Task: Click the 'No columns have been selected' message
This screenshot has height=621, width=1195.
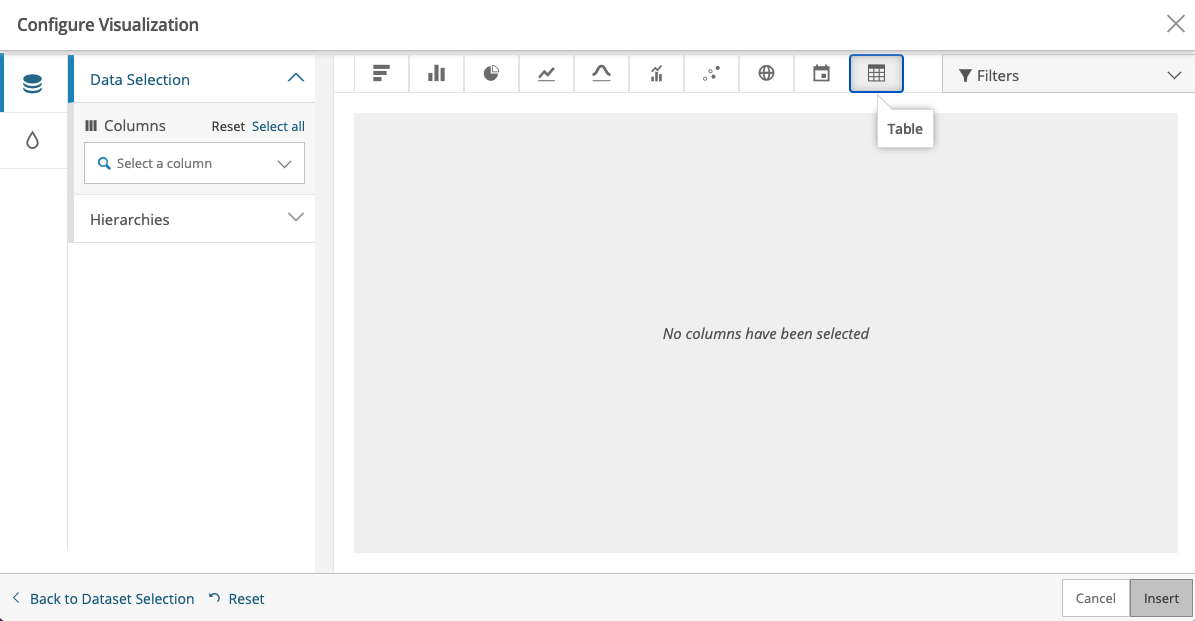Action: (x=766, y=334)
